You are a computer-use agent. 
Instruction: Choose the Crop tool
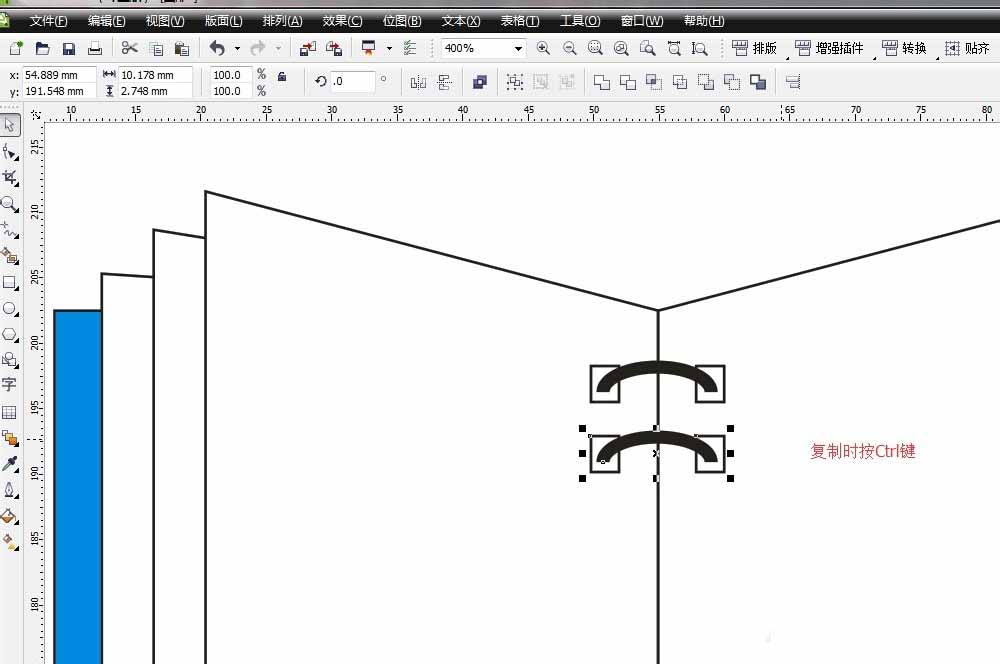tap(9, 178)
